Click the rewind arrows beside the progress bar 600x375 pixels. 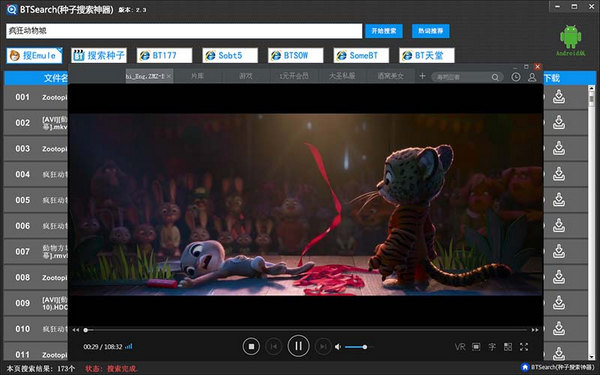pos(76,329)
